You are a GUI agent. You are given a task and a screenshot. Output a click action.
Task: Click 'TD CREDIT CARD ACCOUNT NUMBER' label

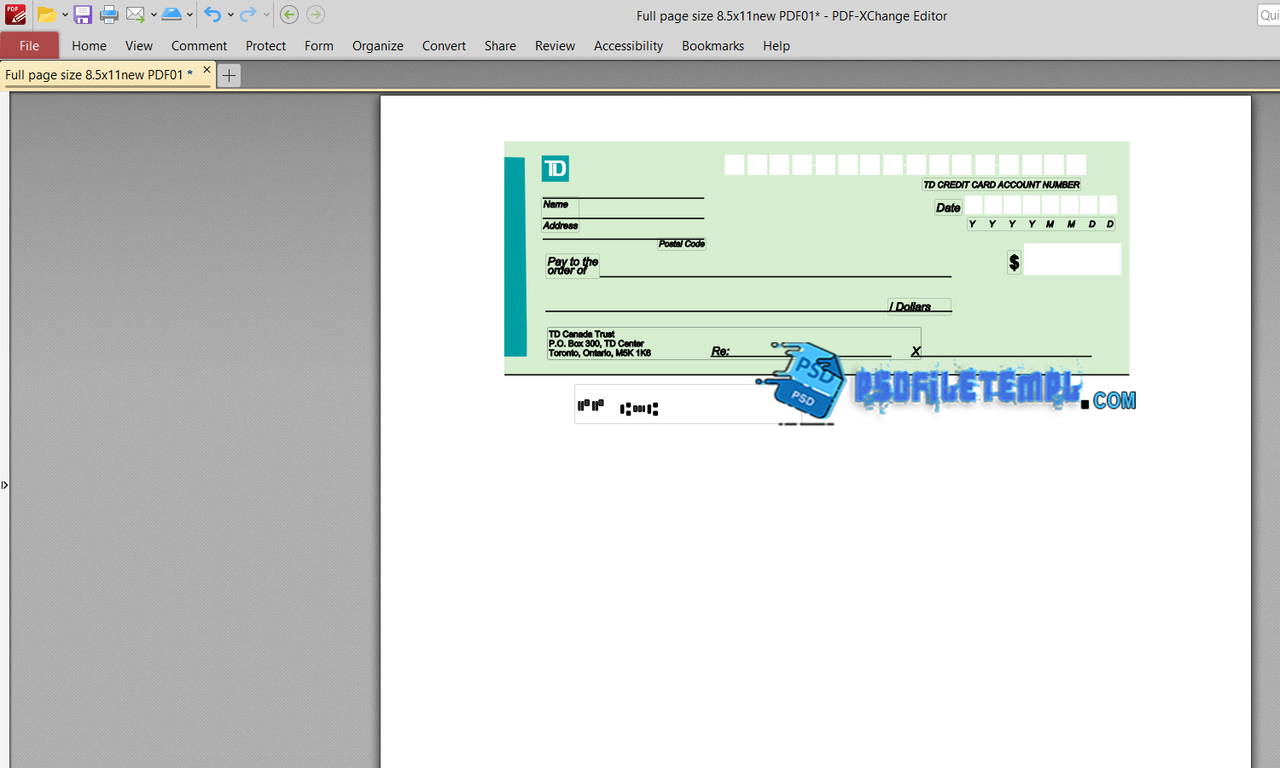(x=1001, y=185)
